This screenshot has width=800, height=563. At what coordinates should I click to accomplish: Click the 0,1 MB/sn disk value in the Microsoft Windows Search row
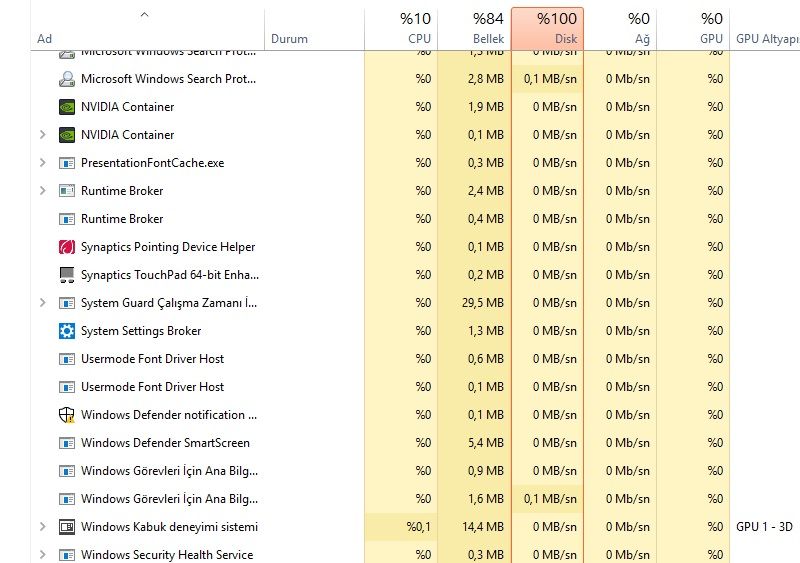(x=550, y=79)
